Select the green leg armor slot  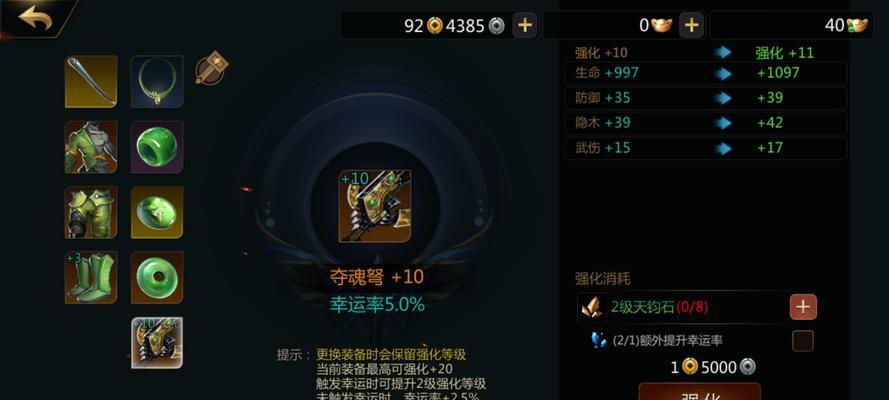(x=91, y=212)
